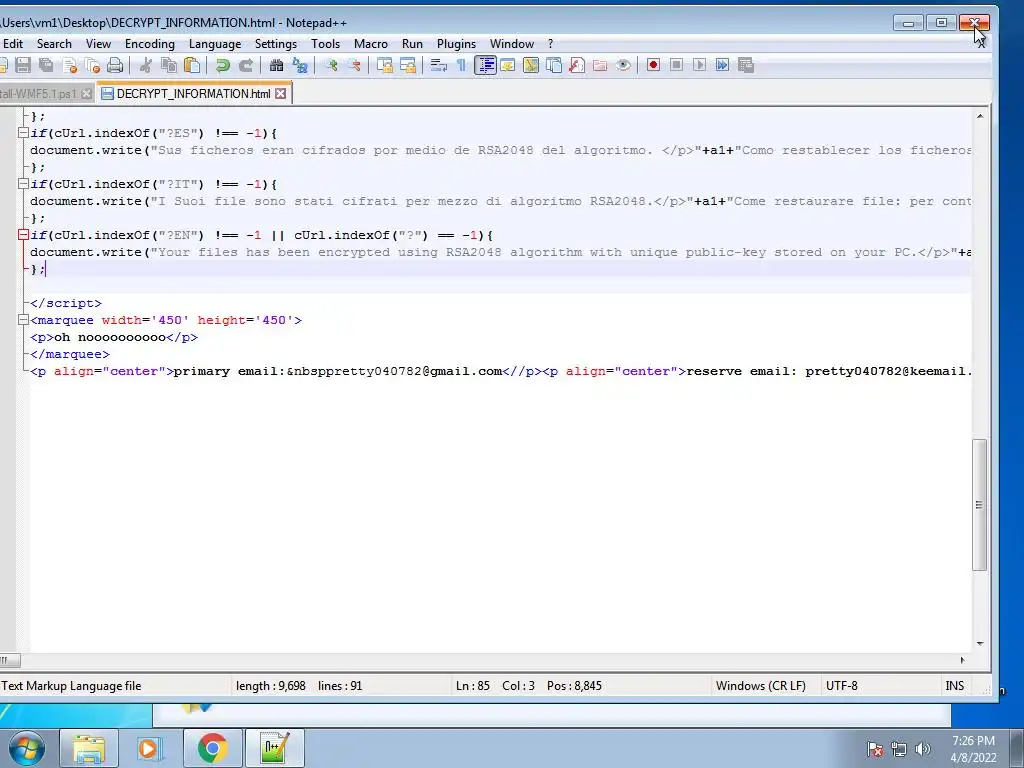Click the Close document toolbar icon
The width and height of the screenshot is (1024, 768).
[x=69, y=65]
